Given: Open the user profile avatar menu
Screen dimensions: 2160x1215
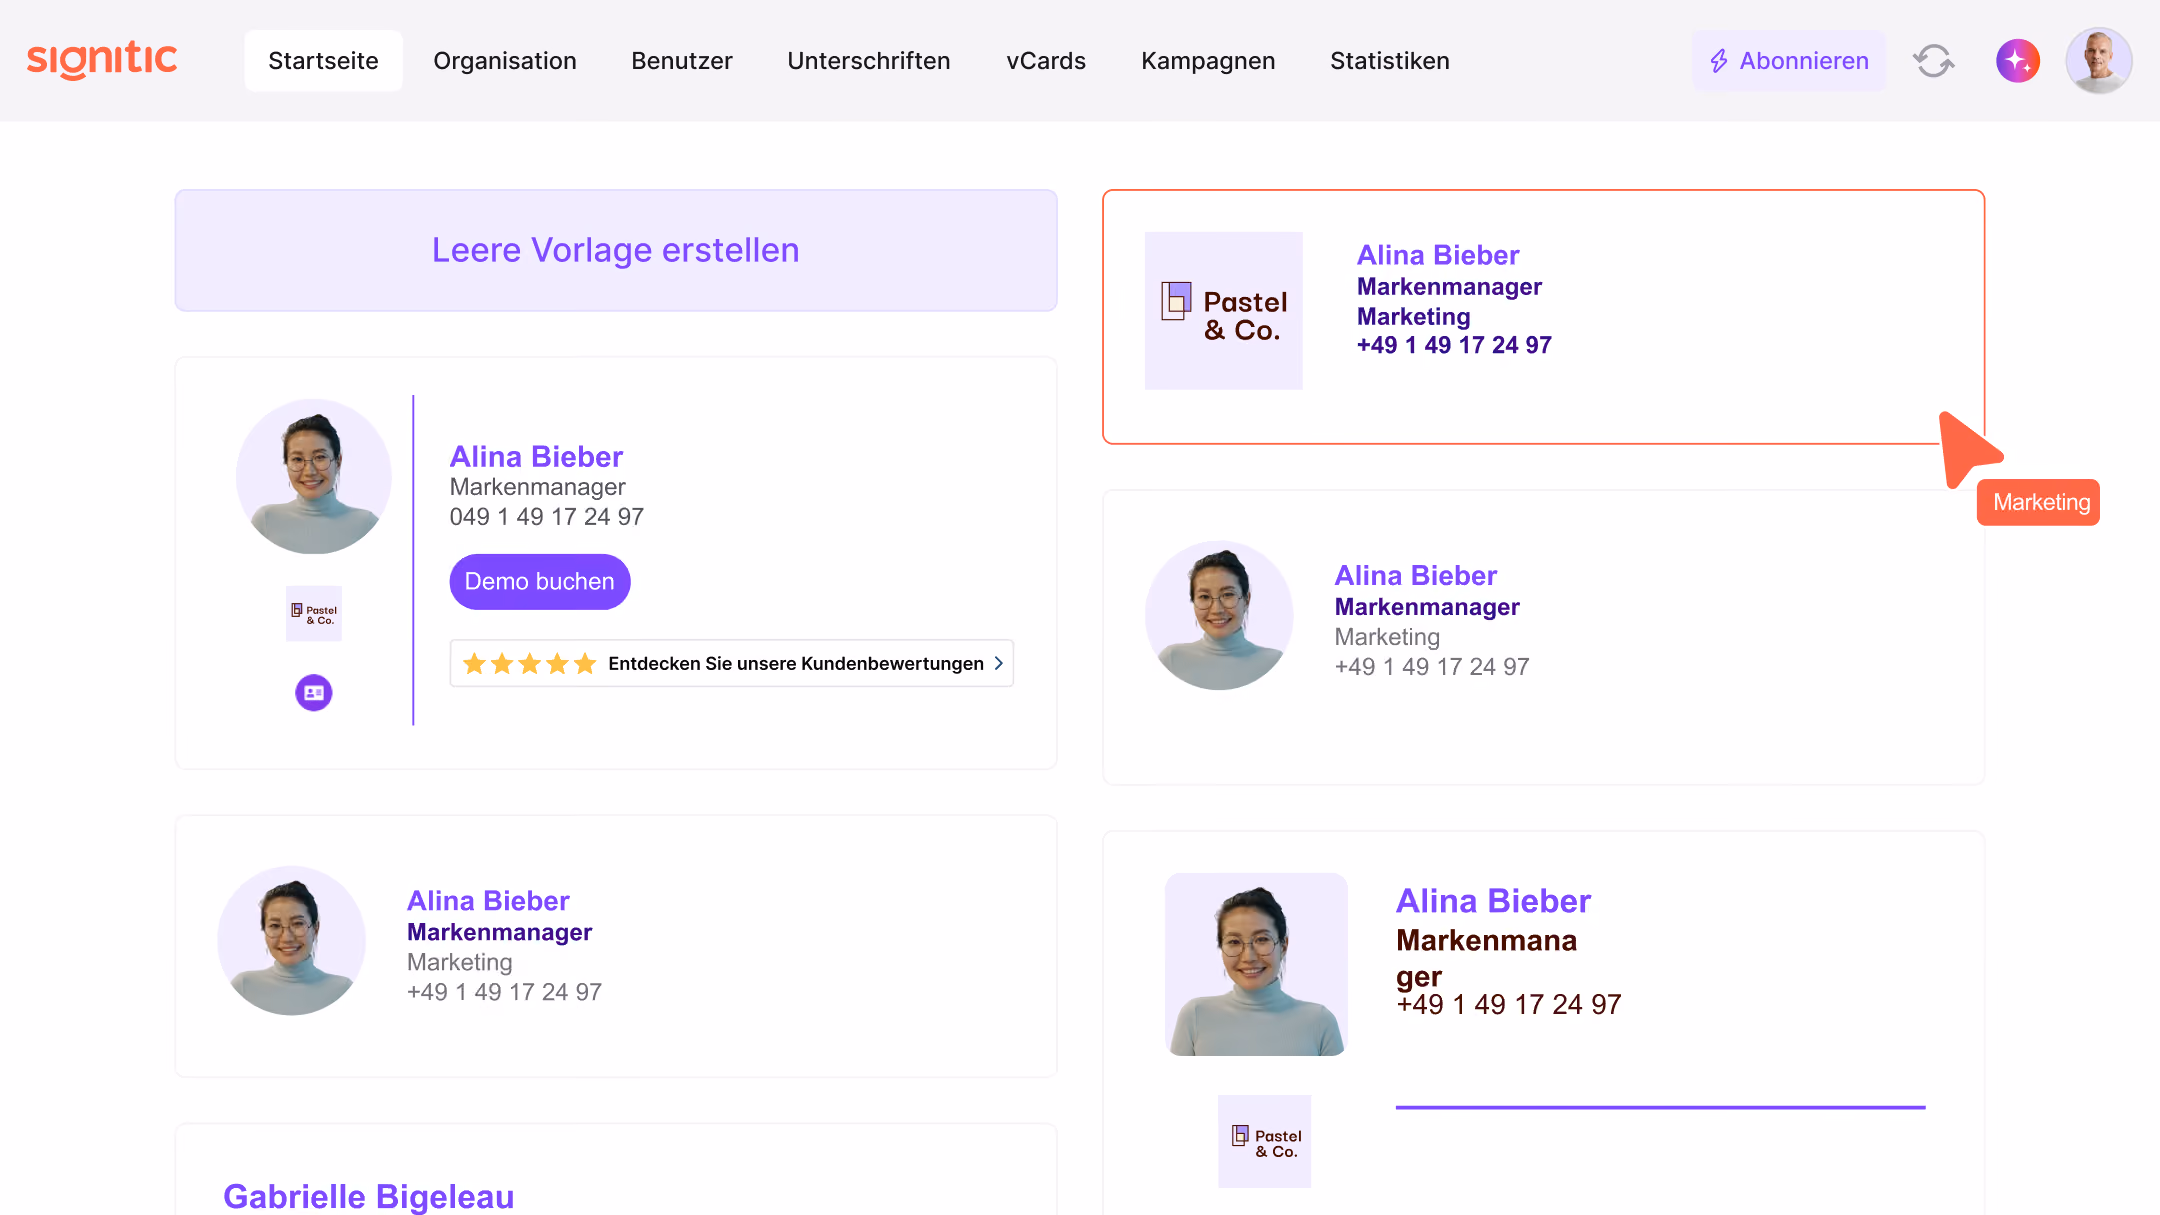Looking at the screenshot, I should click(x=2099, y=61).
